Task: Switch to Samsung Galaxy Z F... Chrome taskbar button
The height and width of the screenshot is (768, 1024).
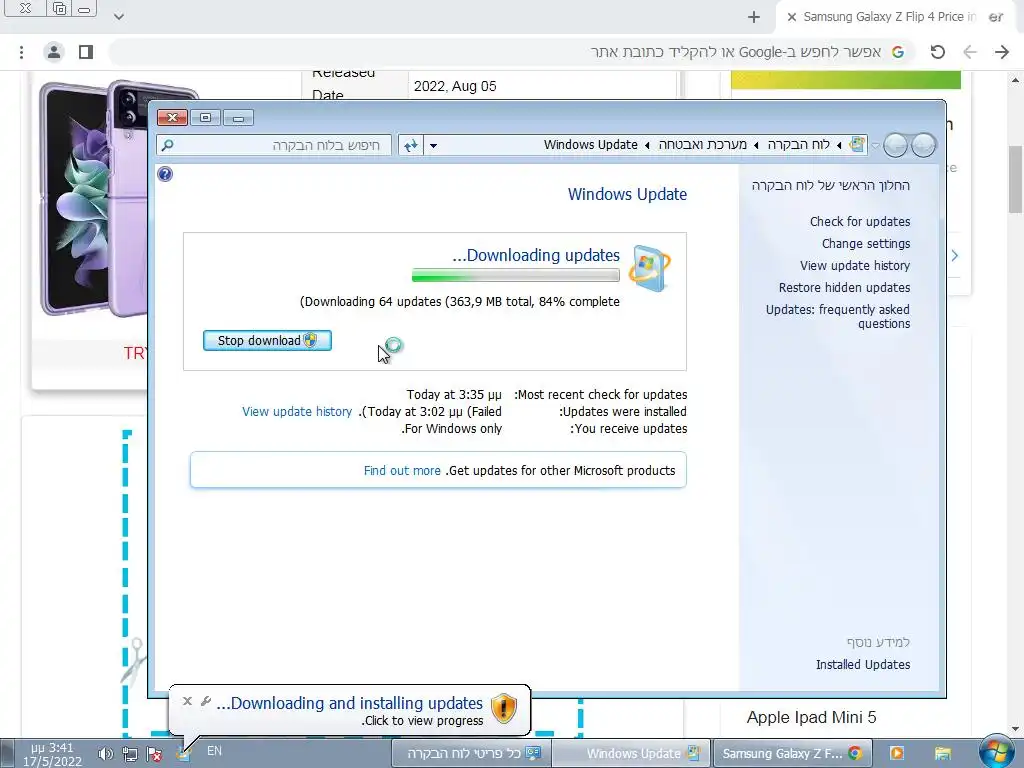Action: (x=793, y=753)
